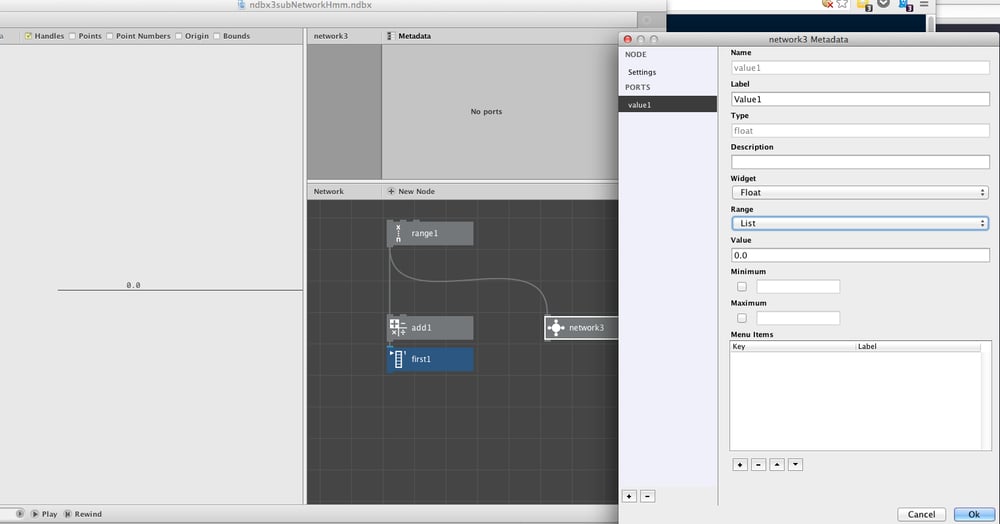Click the Value field showing 0.0

860,255
